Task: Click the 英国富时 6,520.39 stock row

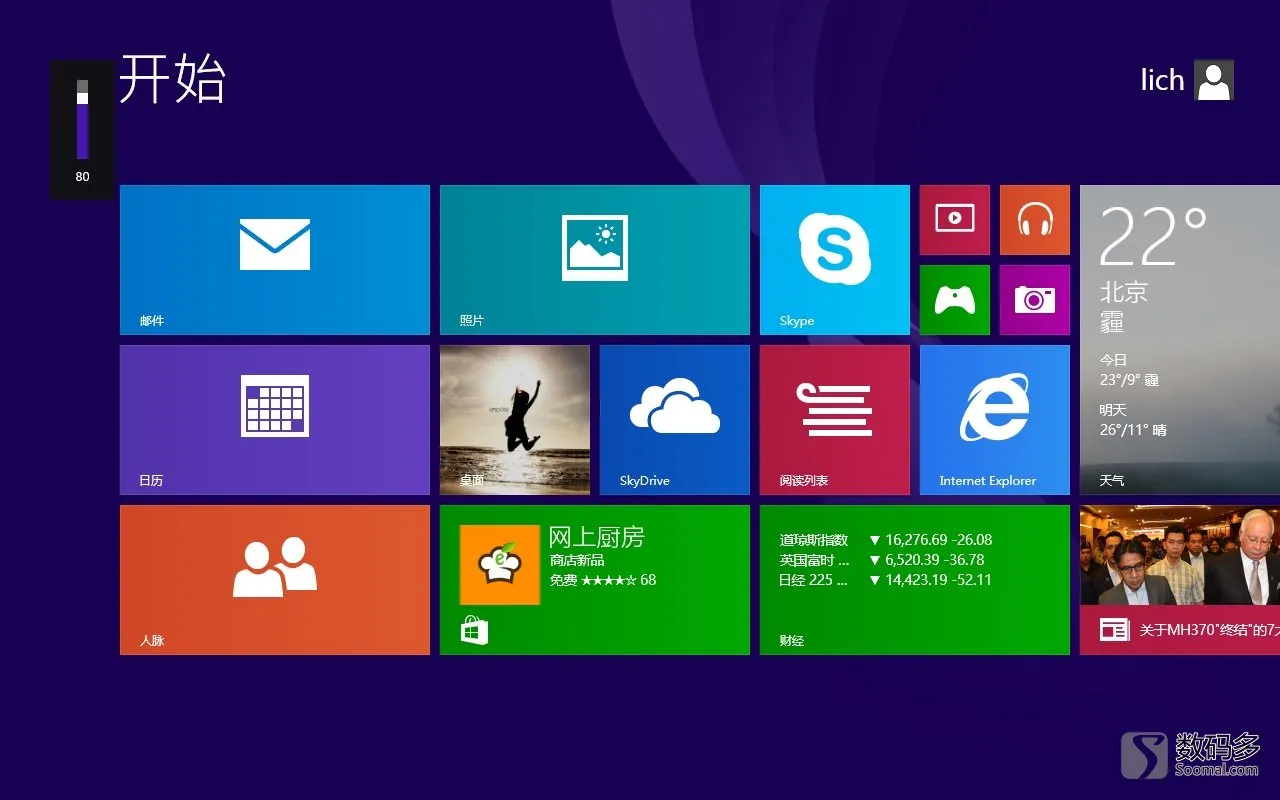Action: coord(882,560)
